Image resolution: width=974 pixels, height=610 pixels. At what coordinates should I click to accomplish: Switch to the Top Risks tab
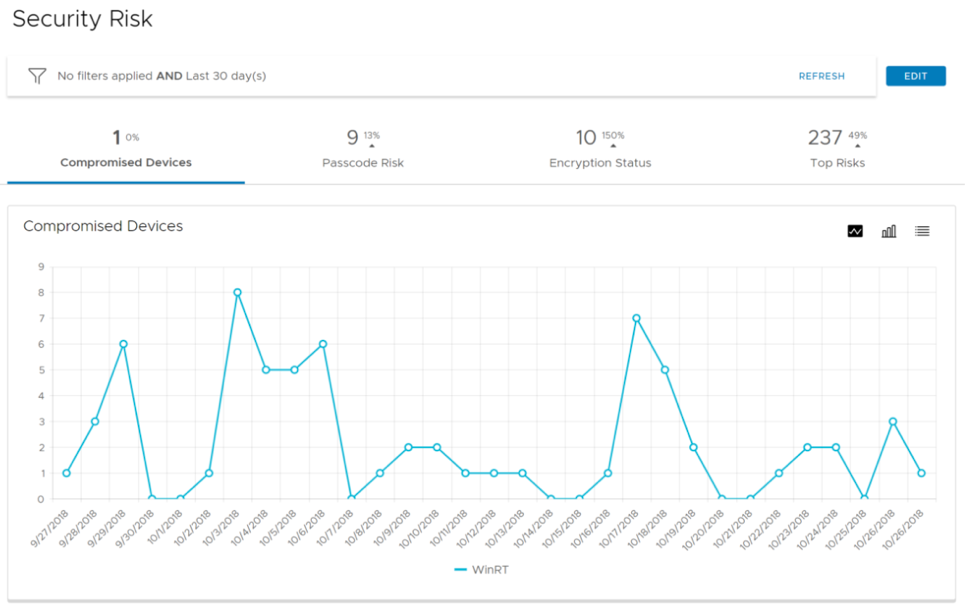coord(837,150)
